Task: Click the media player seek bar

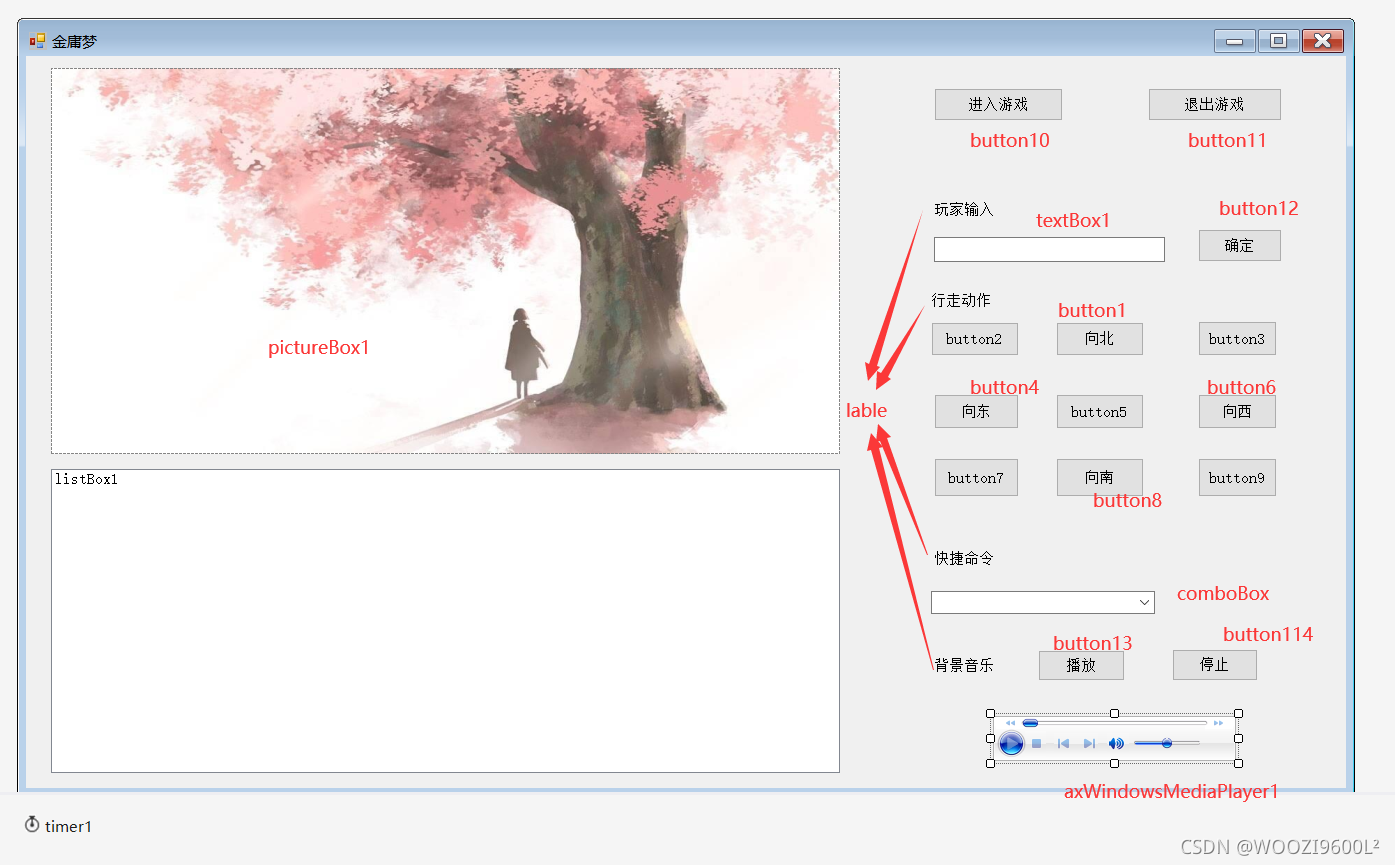Action: (x=1114, y=722)
